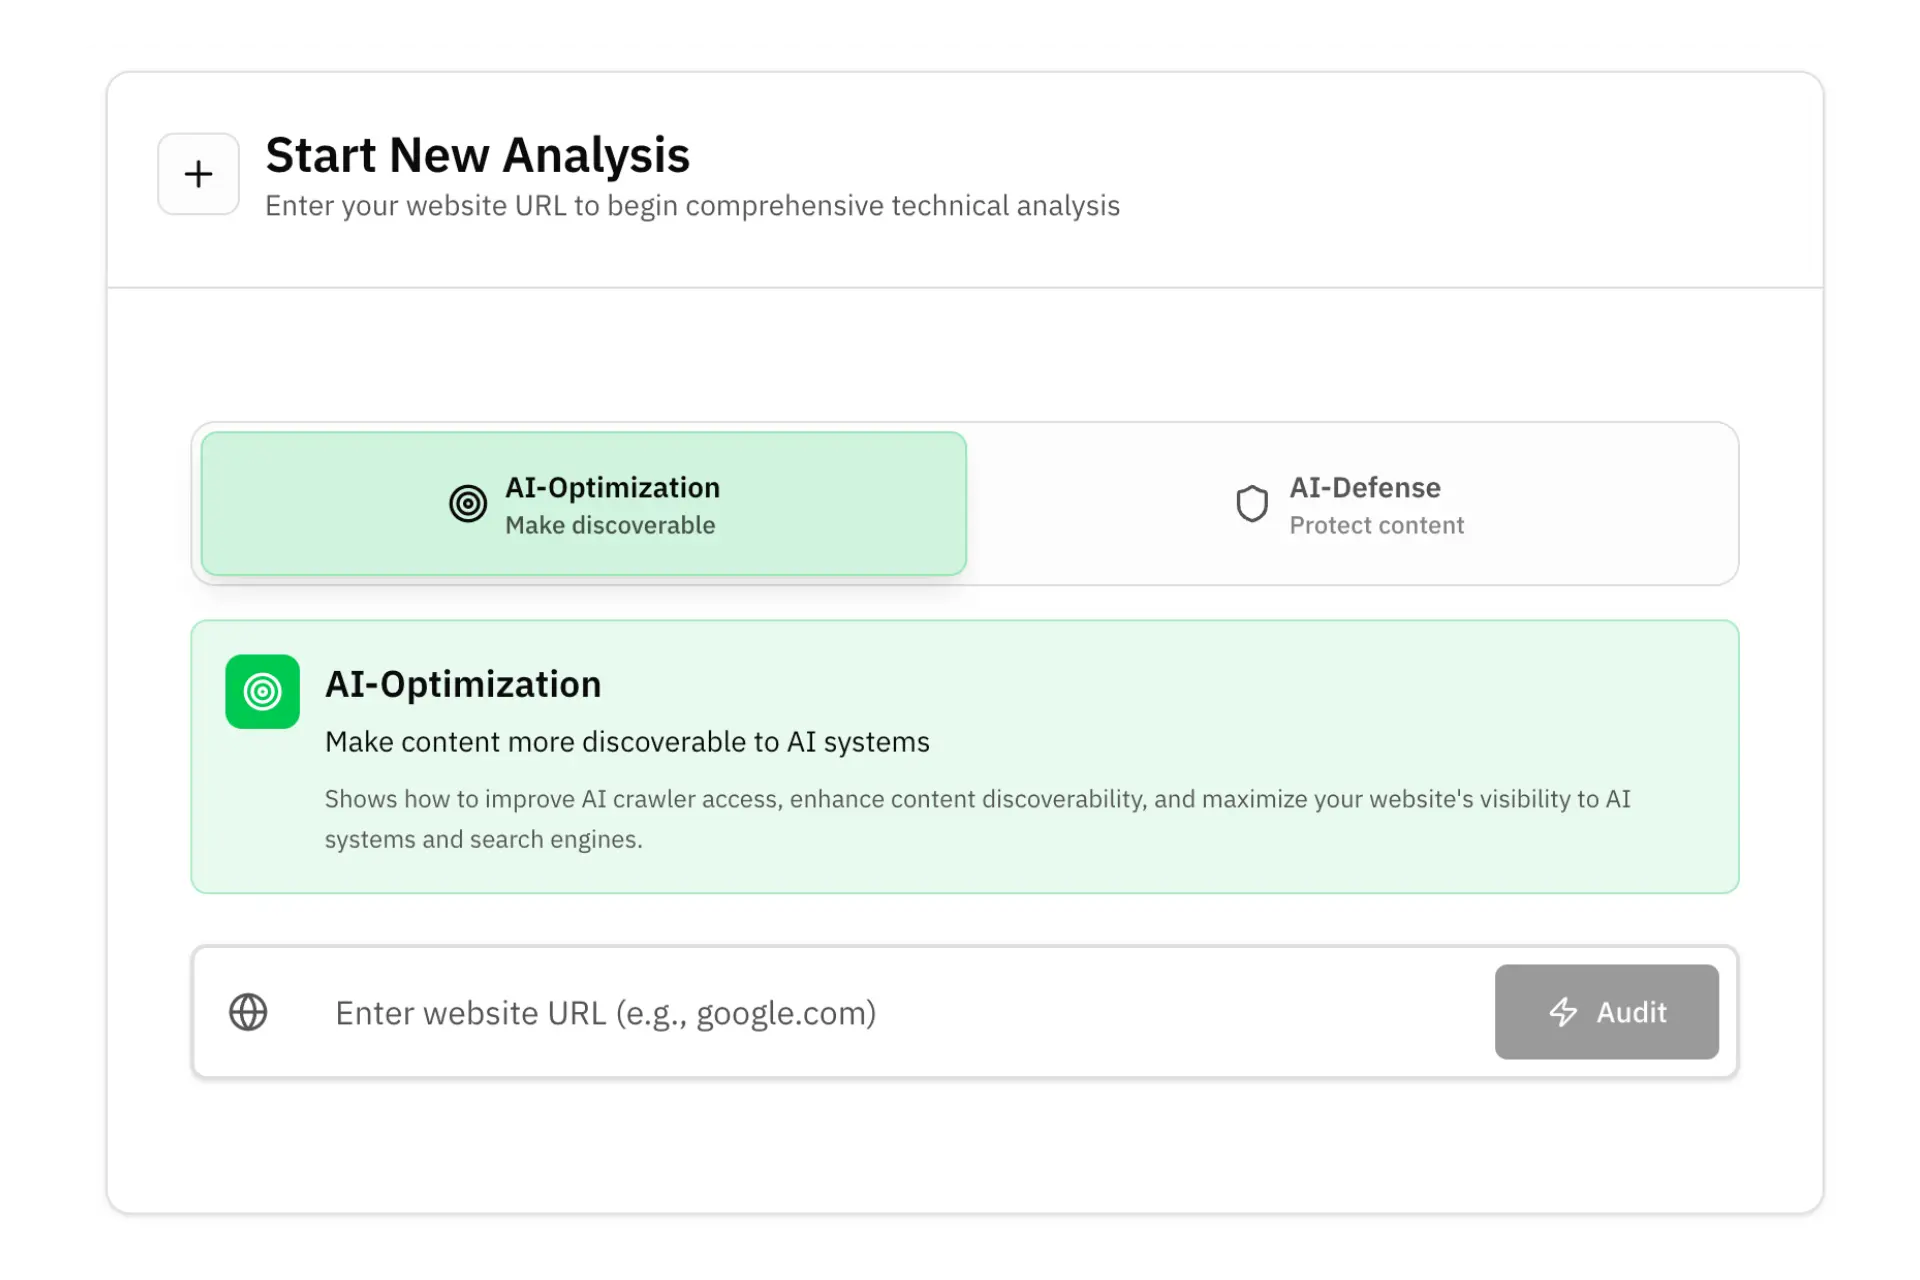Click the placeholder text Enter website URL

pos(605,1012)
